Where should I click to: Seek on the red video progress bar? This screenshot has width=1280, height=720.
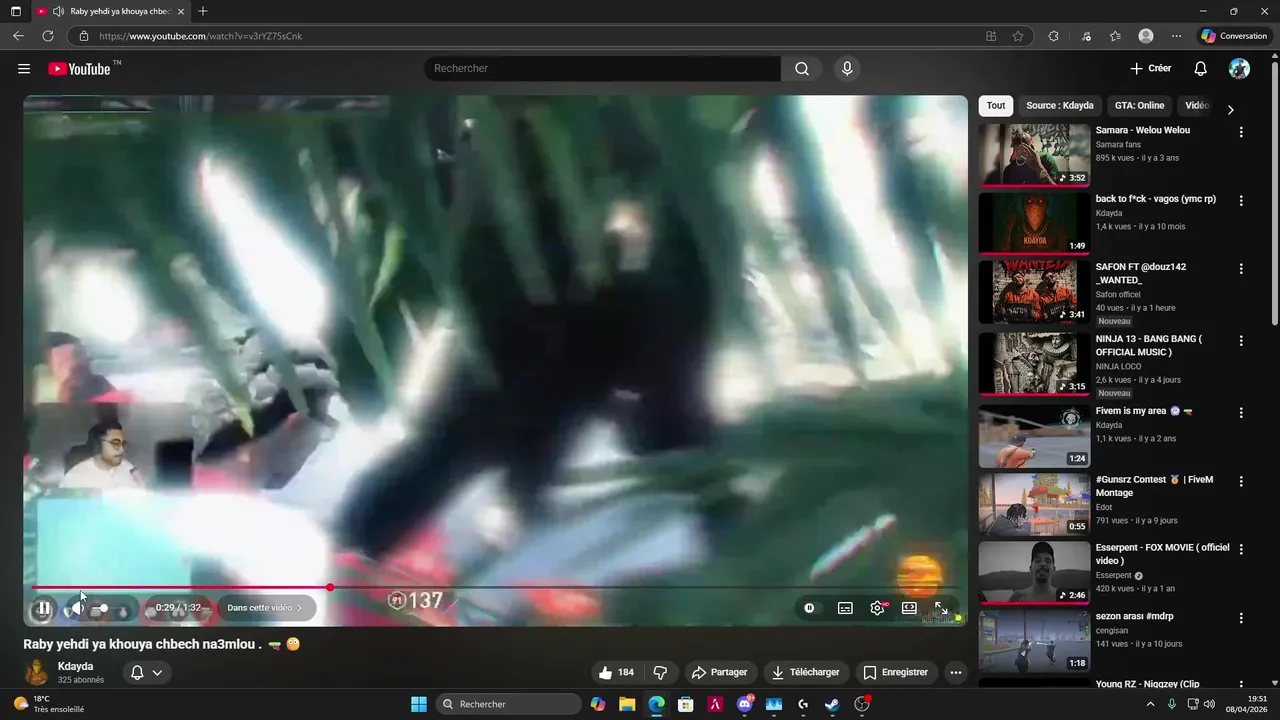(x=495, y=587)
